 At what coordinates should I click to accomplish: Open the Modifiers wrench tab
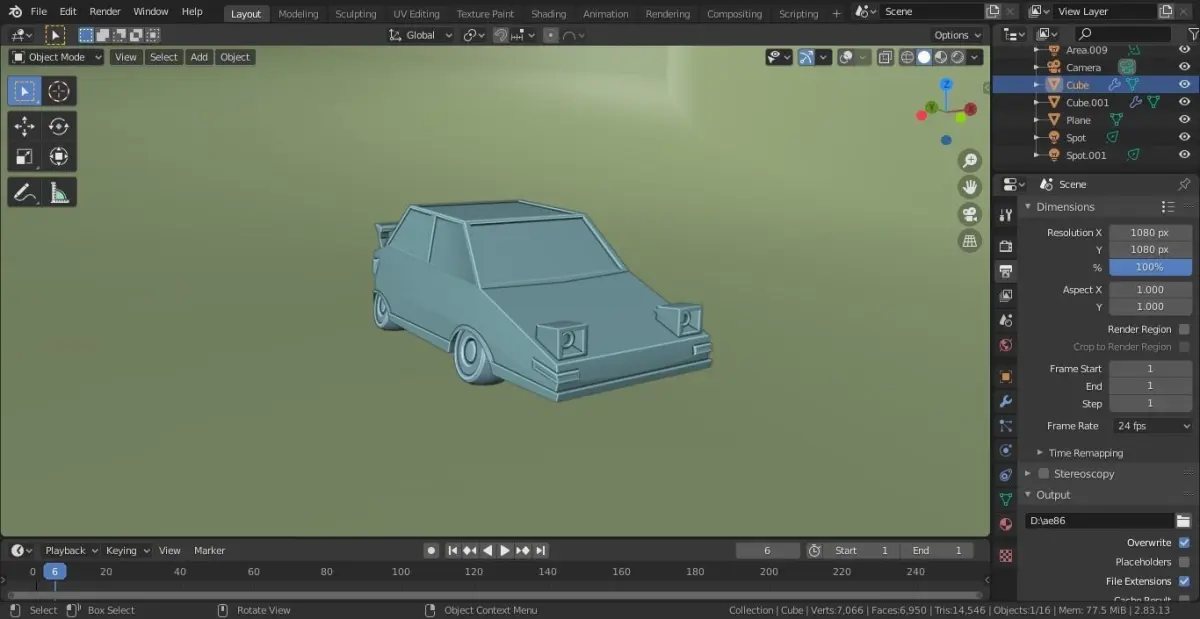click(x=1006, y=402)
